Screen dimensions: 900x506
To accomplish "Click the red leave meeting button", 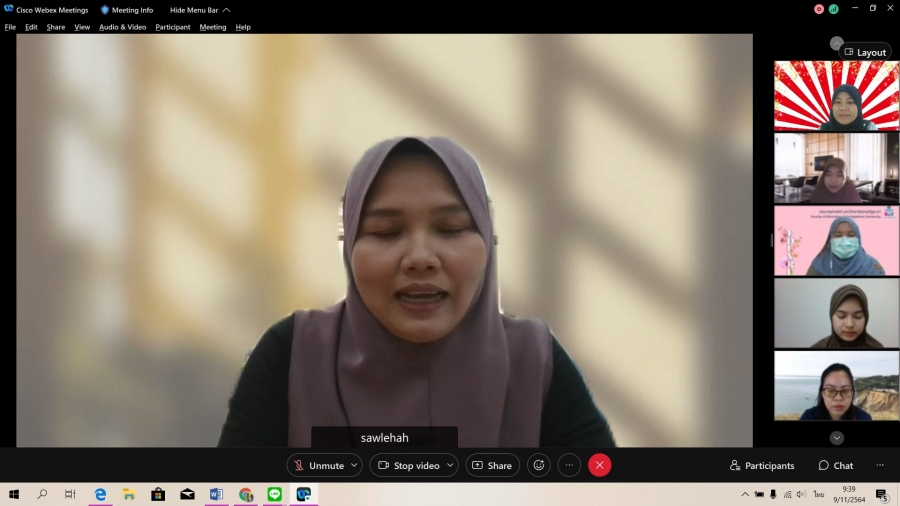I will click(599, 465).
